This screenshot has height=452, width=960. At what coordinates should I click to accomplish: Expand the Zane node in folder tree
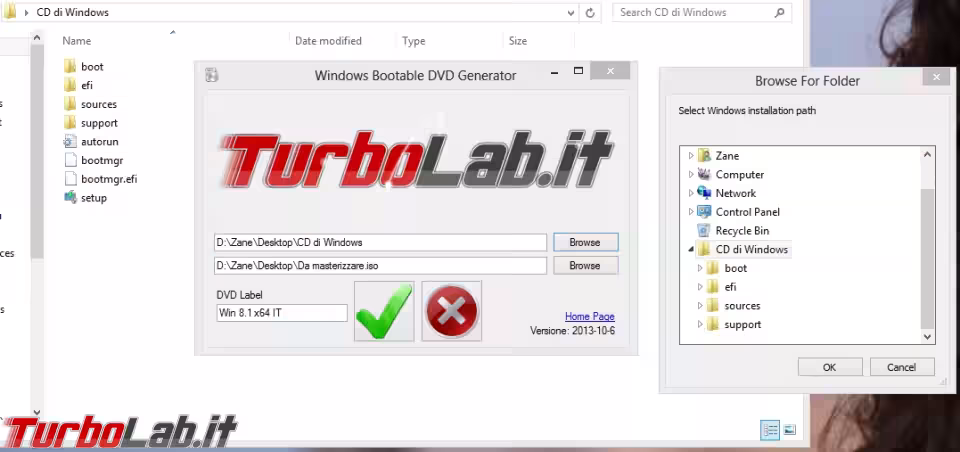click(x=691, y=156)
